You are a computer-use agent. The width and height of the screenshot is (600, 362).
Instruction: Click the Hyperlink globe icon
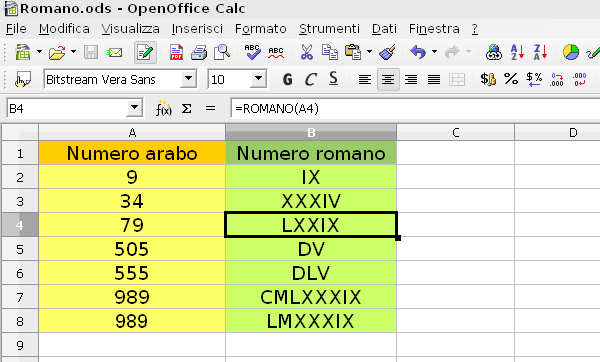(x=494, y=52)
